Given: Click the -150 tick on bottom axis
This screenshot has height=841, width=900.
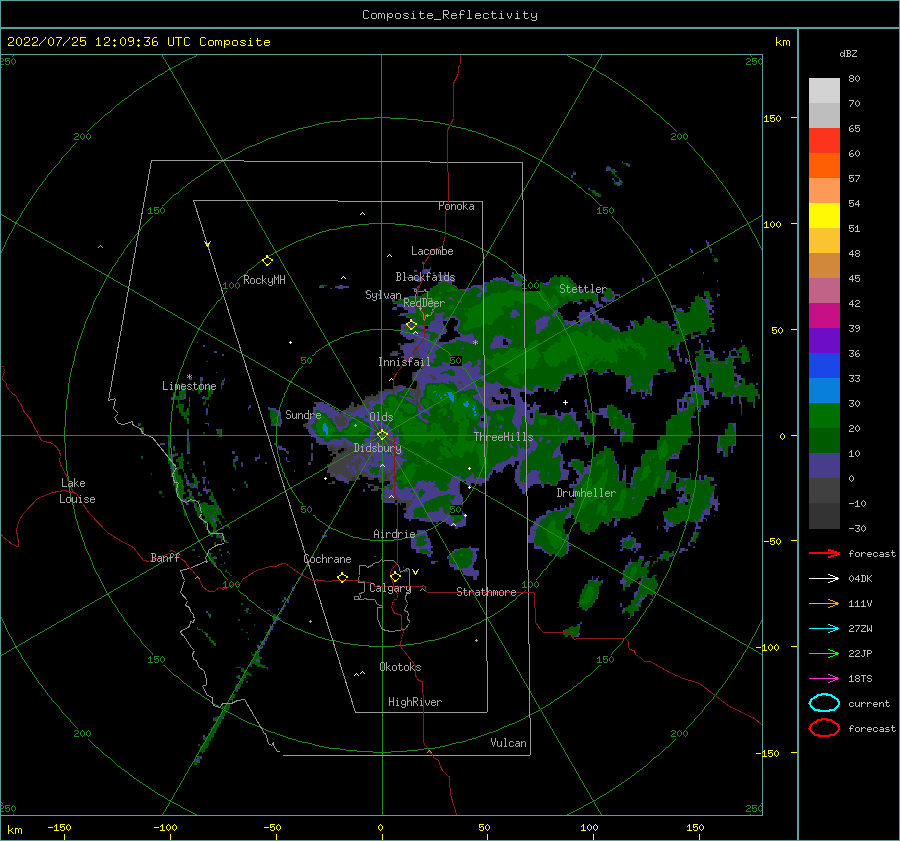Looking at the screenshot, I should pos(60,828).
